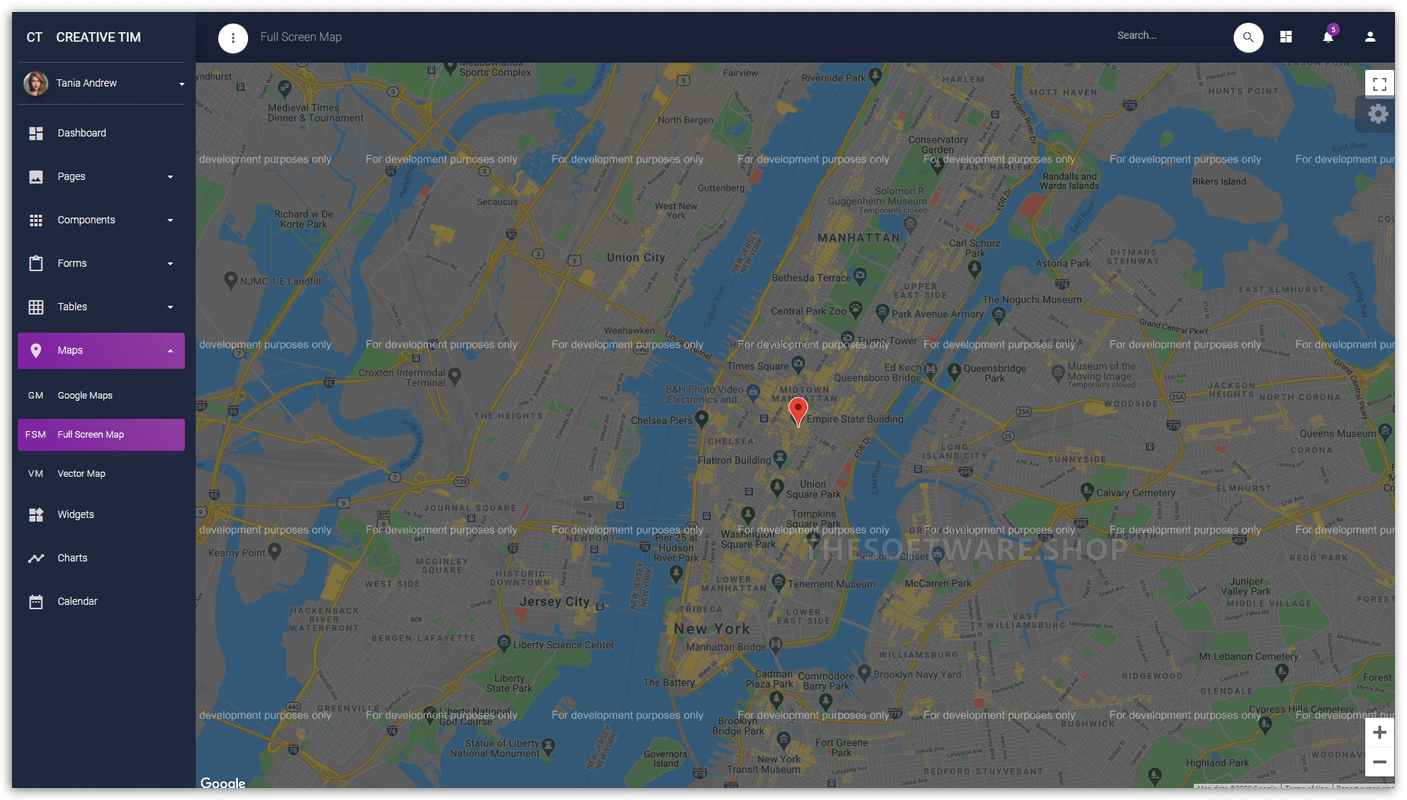The image size is (1407, 800).
Task: Select the Vector Map menu item
Action: pyautogui.click(x=81, y=474)
